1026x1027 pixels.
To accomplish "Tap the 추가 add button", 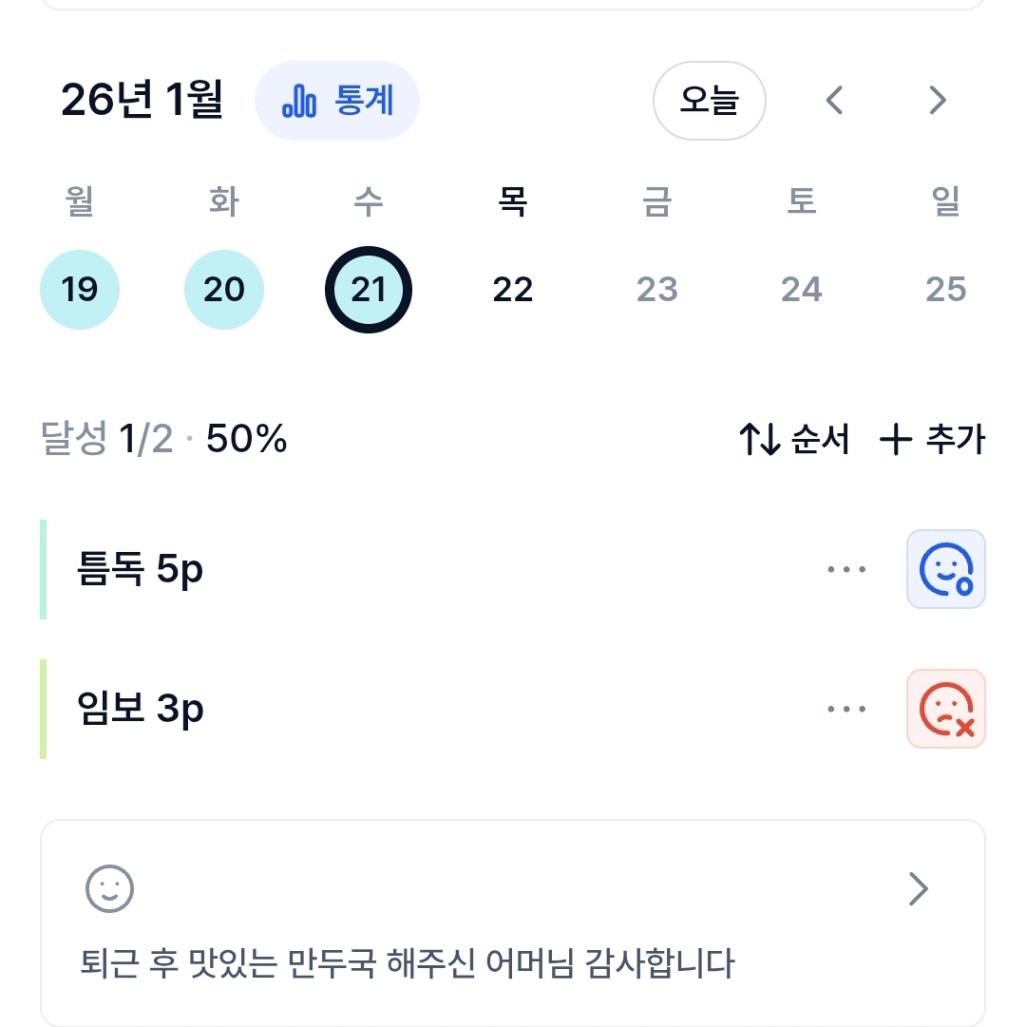I will [932, 439].
